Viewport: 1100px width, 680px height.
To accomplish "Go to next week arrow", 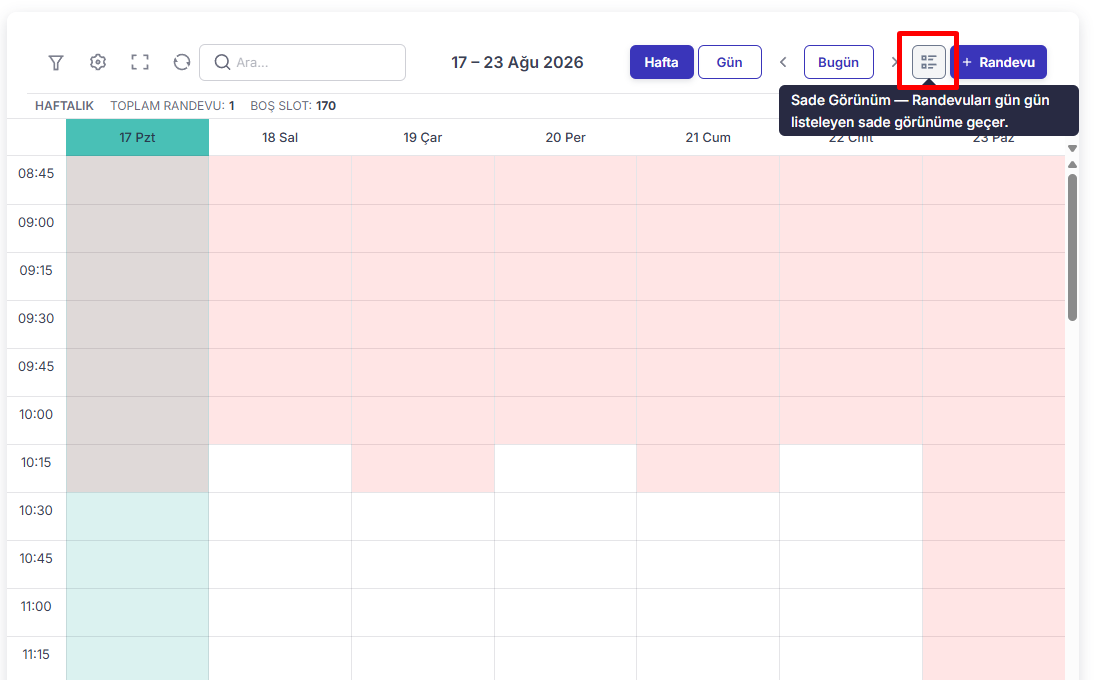I will [894, 62].
